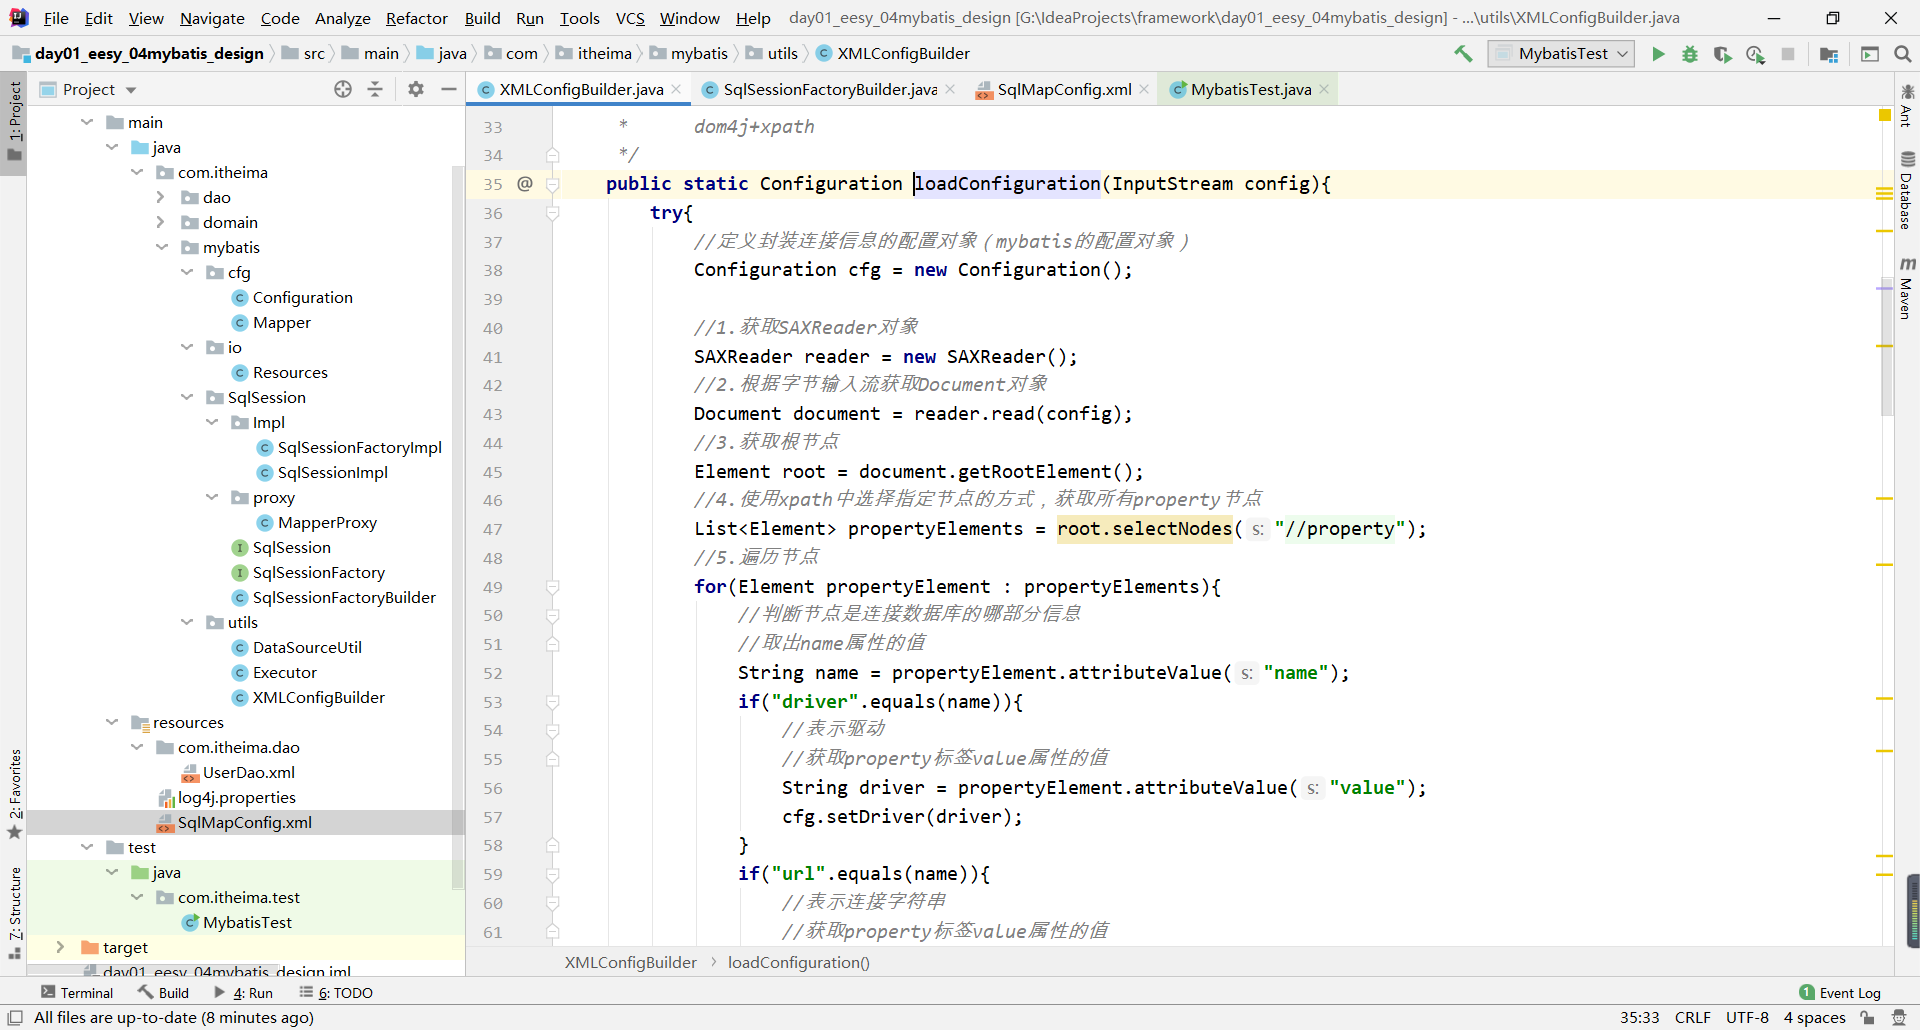
Task: Click the Search Everywhere magnifier icon
Action: [1903, 54]
